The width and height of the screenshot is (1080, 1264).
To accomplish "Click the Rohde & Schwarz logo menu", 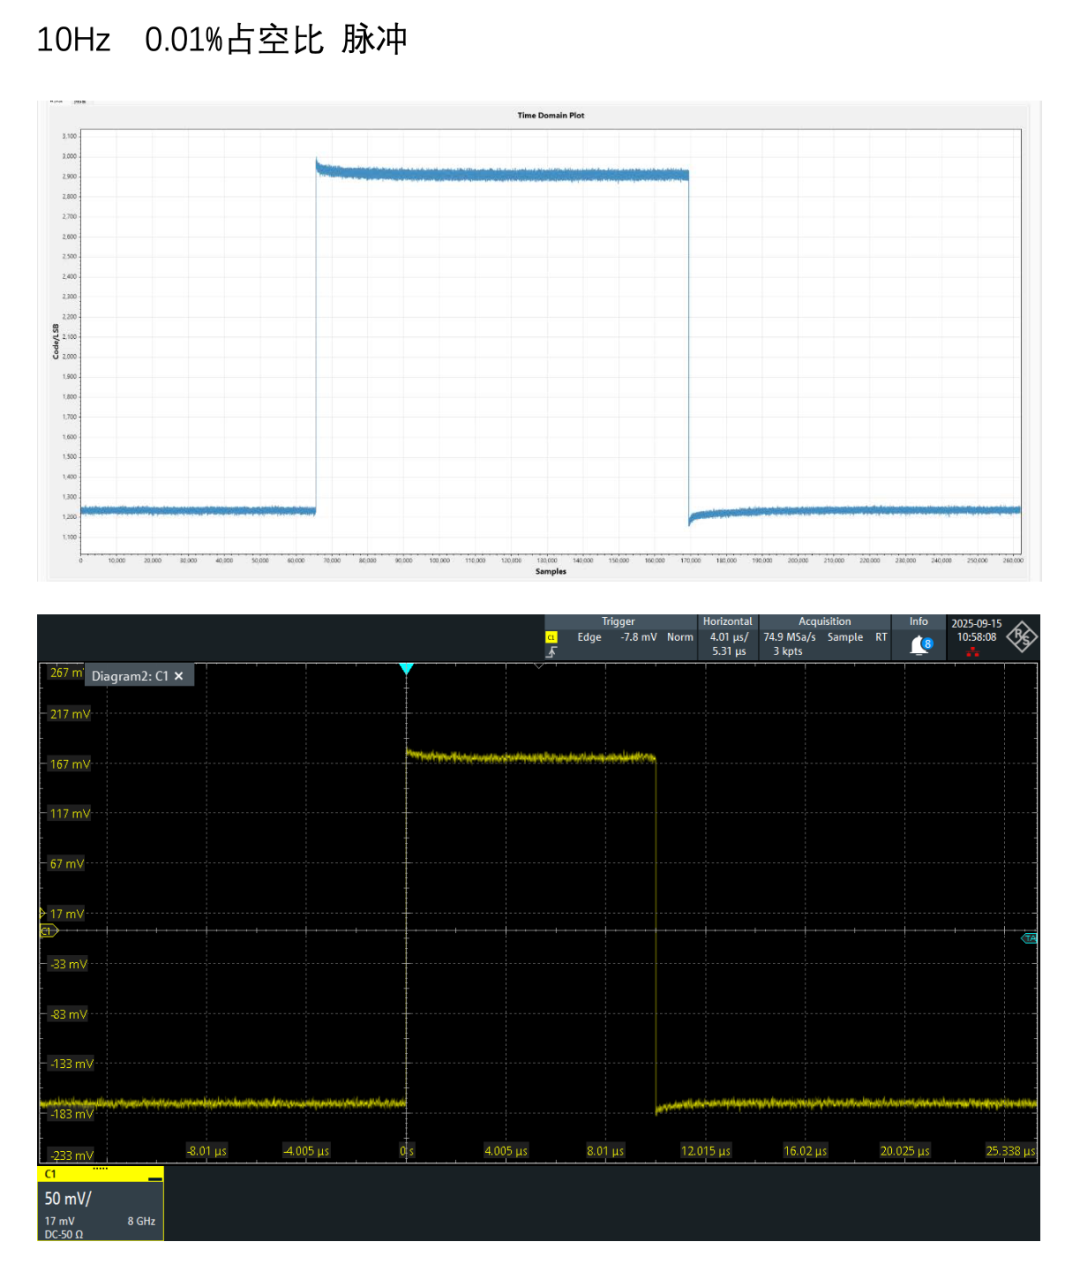I will (x=1023, y=637).
